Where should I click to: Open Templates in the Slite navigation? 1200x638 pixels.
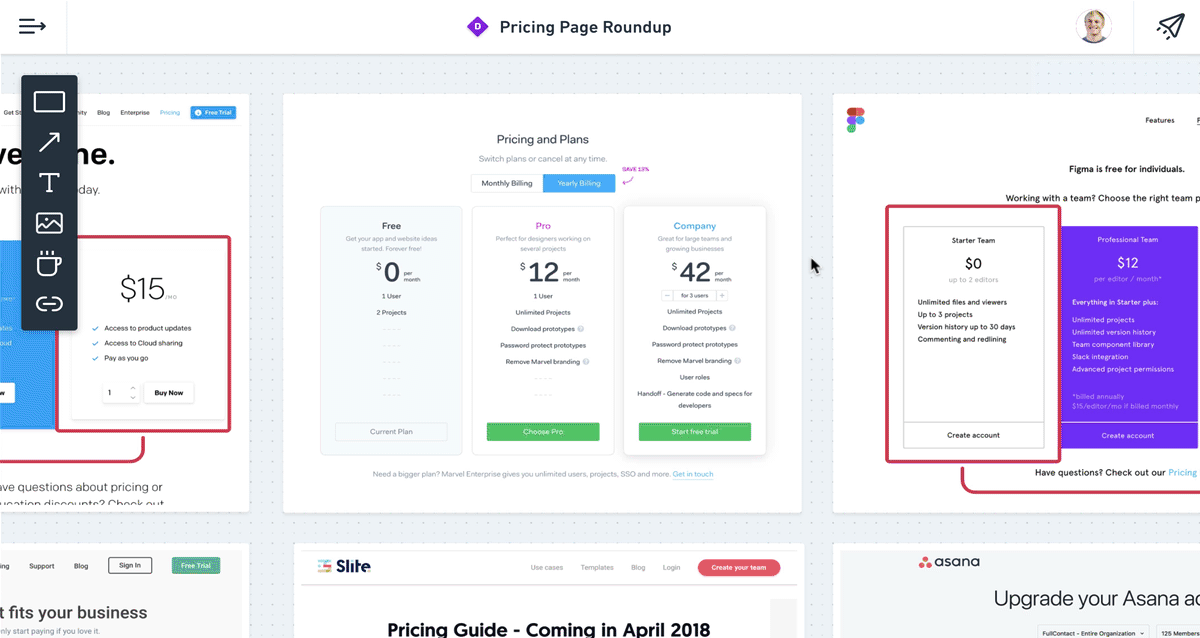[x=597, y=567]
